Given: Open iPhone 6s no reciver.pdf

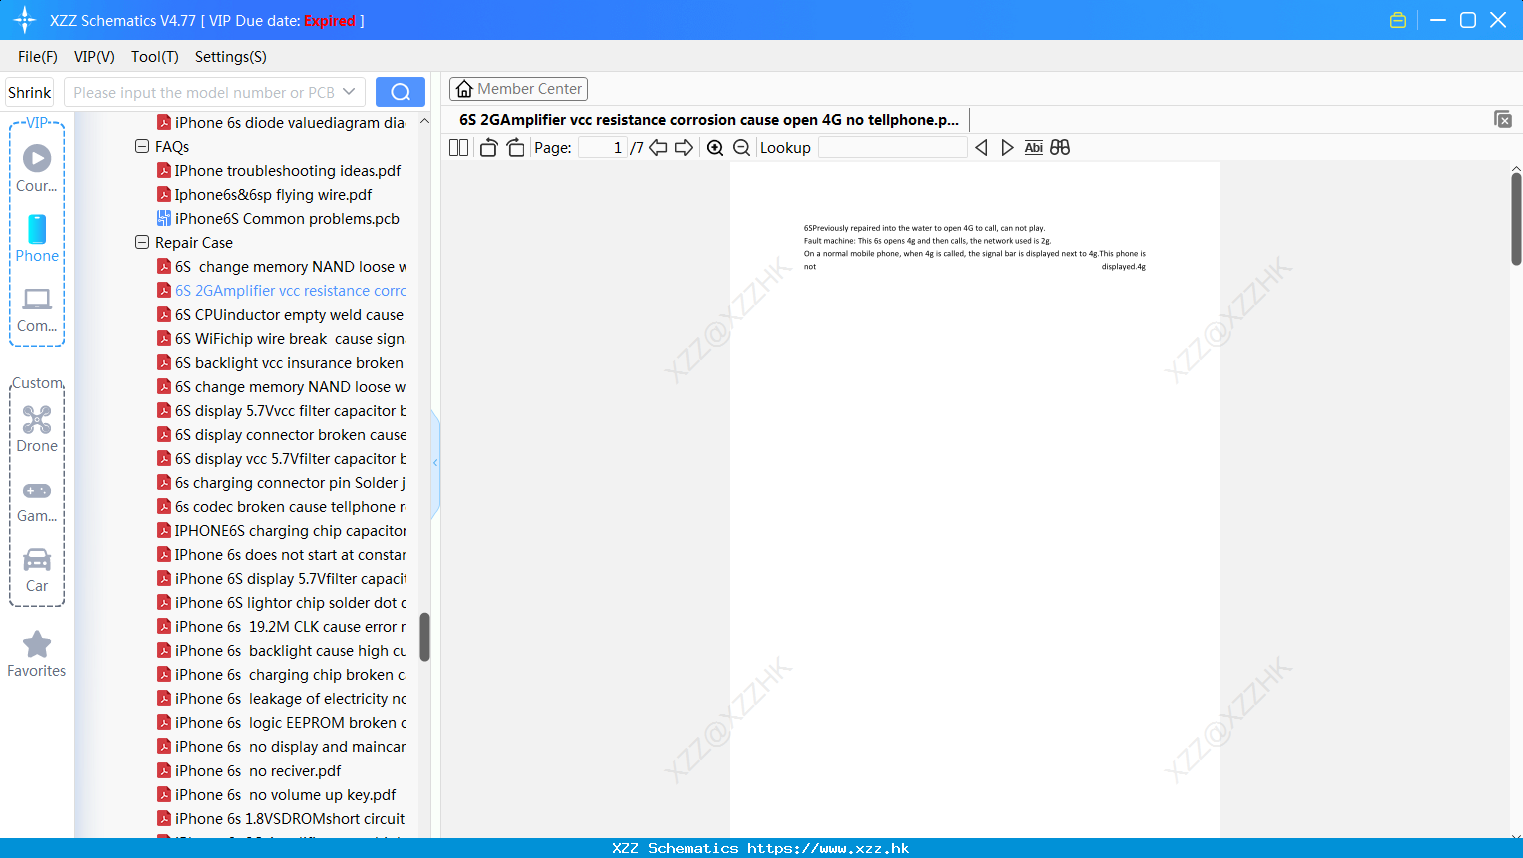Looking at the screenshot, I should [250, 771].
